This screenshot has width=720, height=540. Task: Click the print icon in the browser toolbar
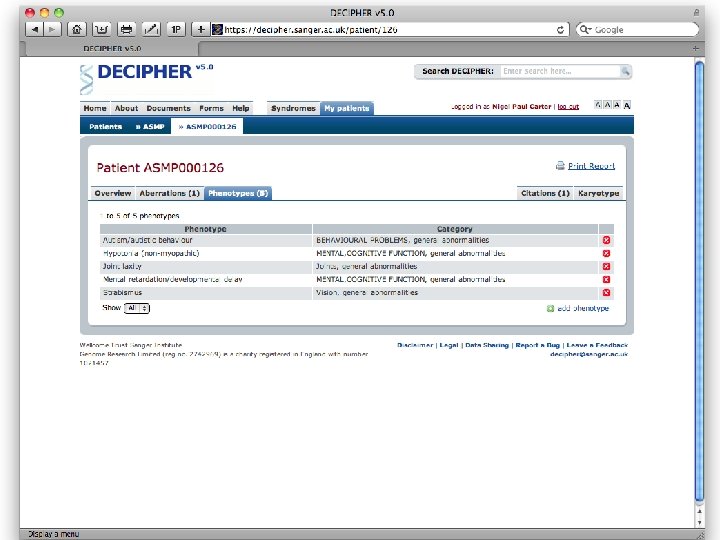coord(126,30)
